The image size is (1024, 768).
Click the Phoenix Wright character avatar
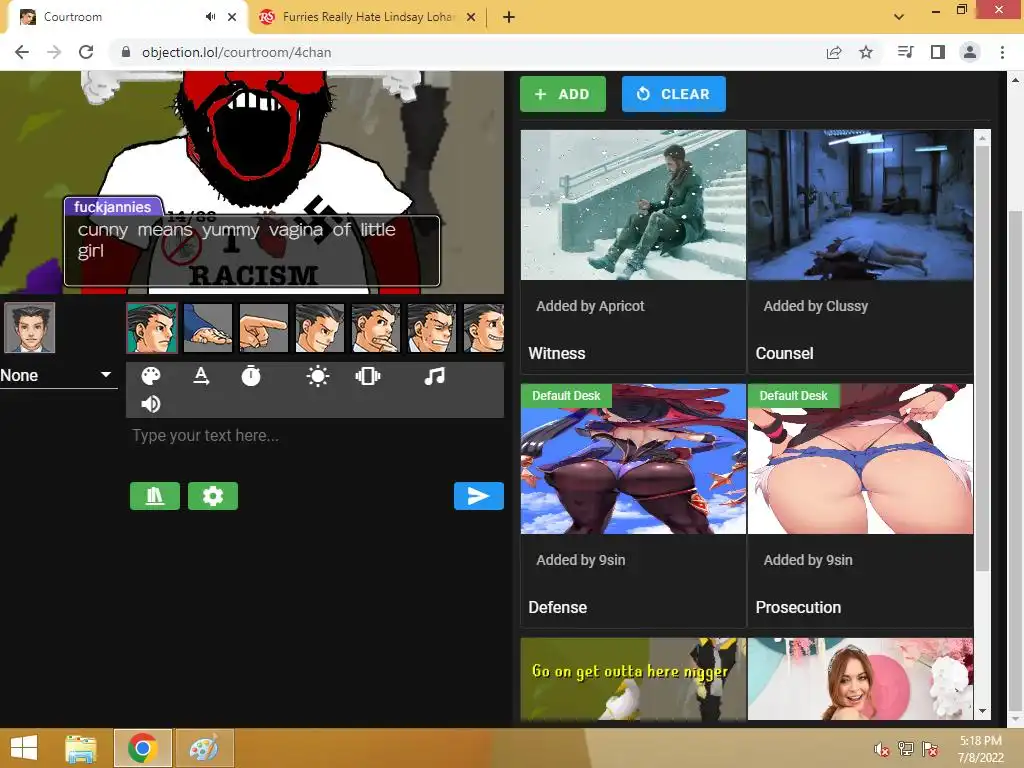29,327
